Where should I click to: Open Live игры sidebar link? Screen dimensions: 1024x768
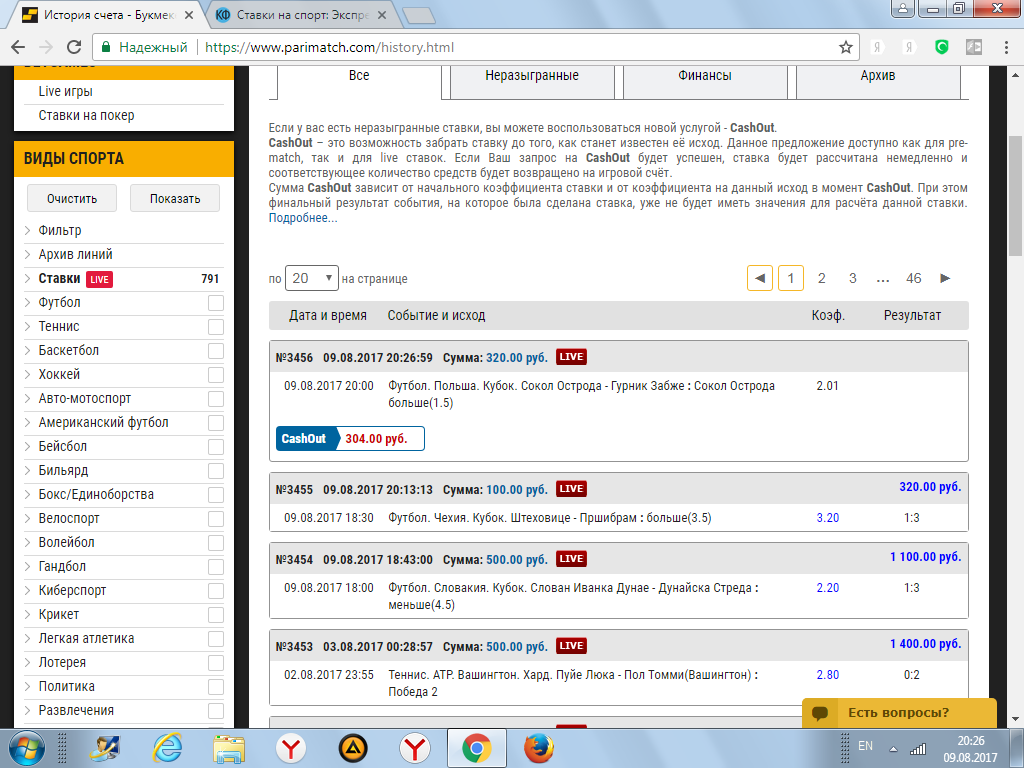pyautogui.click(x=65, y=91)
